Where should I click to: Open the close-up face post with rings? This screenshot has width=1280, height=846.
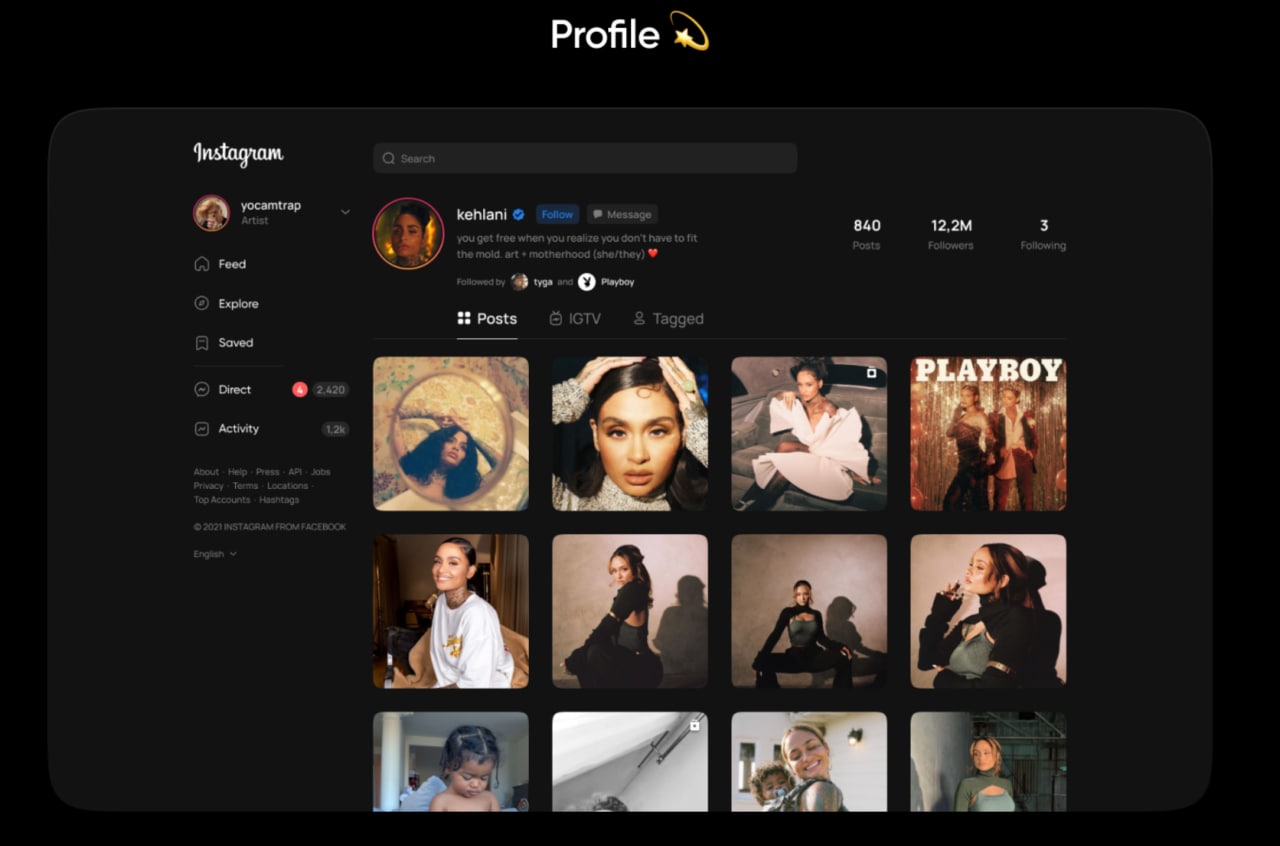pyautogui.click(x=630, y=434)
